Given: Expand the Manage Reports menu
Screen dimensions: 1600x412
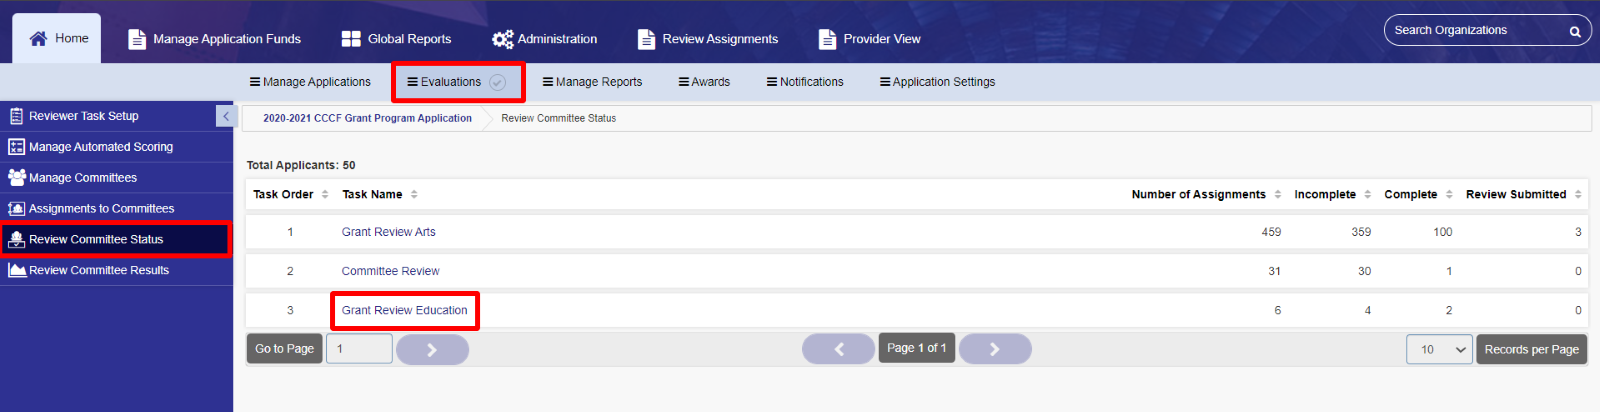Looking at the screenshot, I should point(592,82).
